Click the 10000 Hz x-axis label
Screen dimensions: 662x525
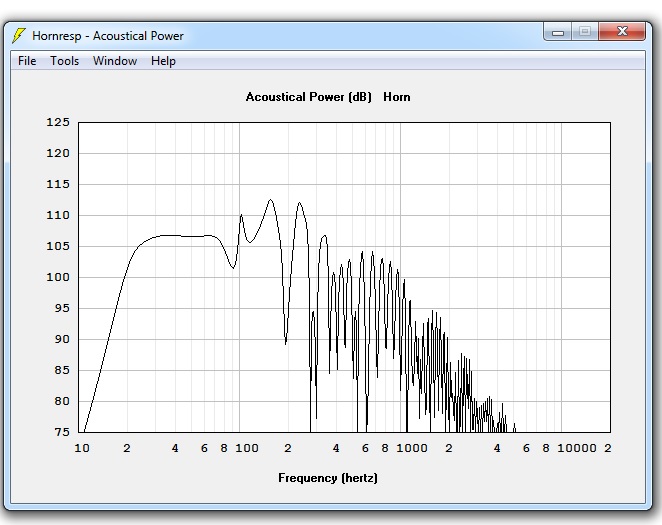577,448
